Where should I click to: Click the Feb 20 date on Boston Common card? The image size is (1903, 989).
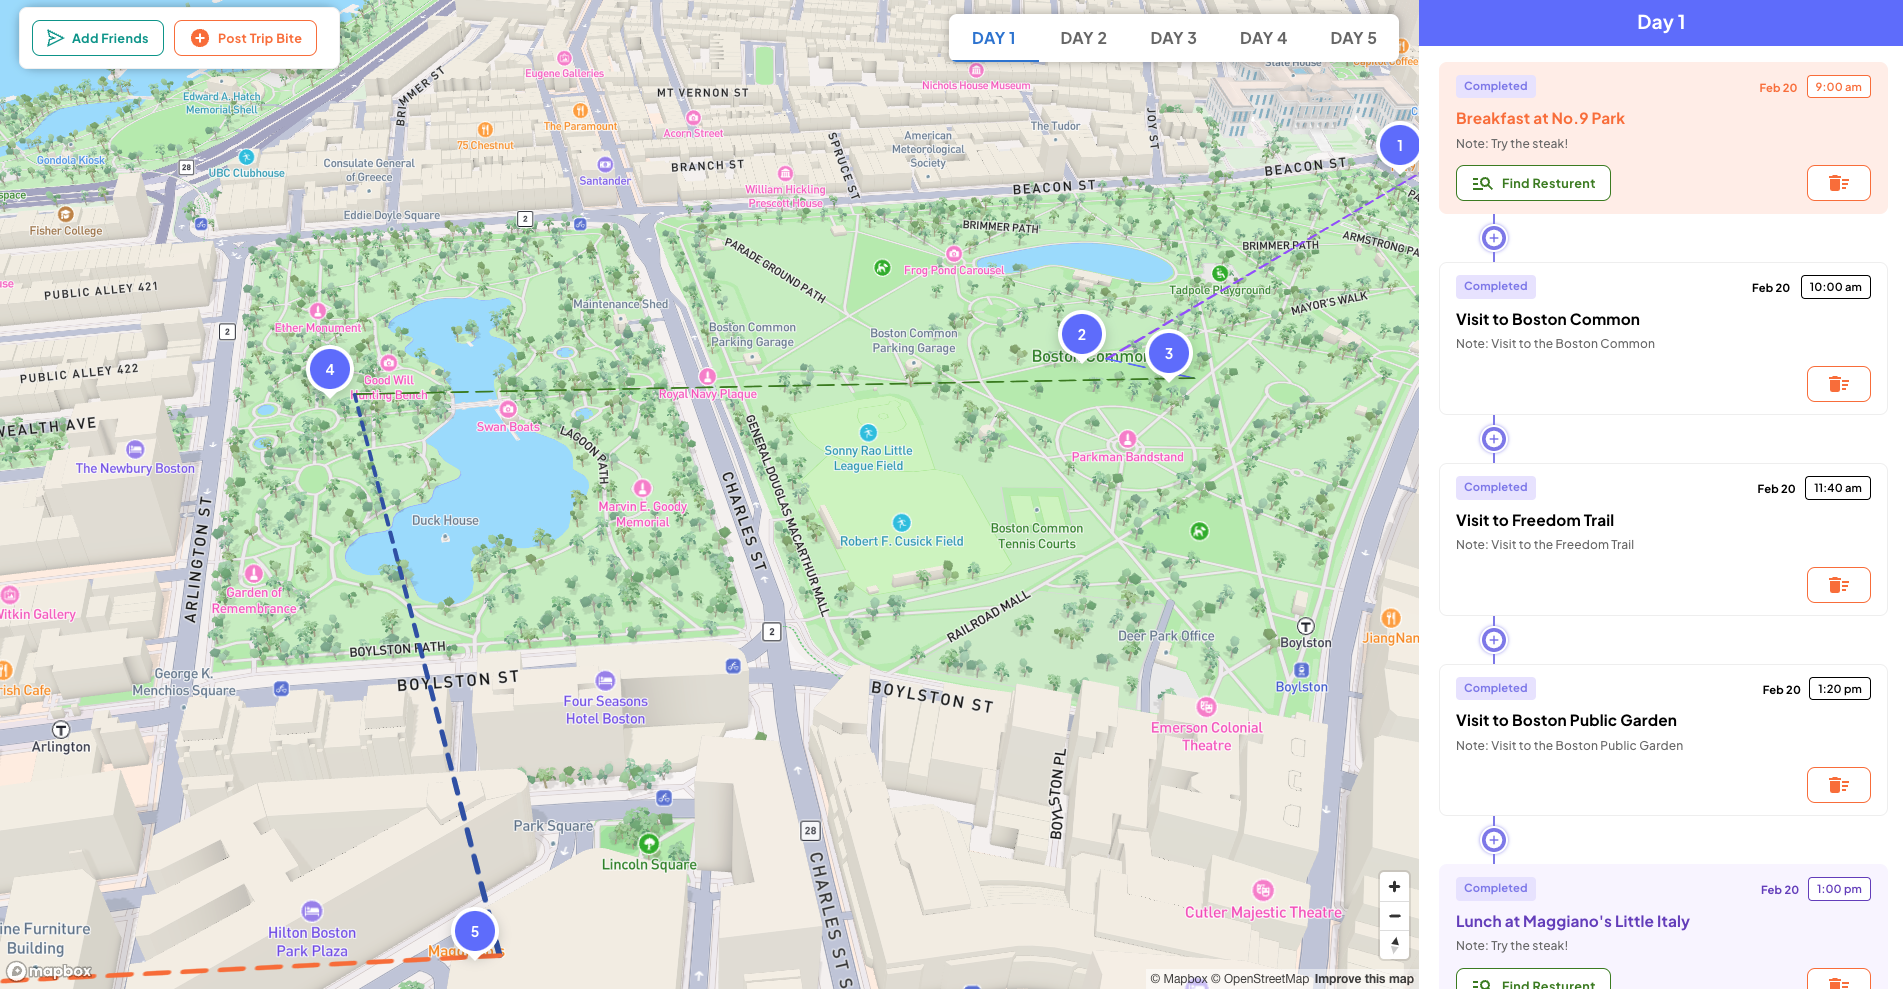click(x=1771, y=288)
